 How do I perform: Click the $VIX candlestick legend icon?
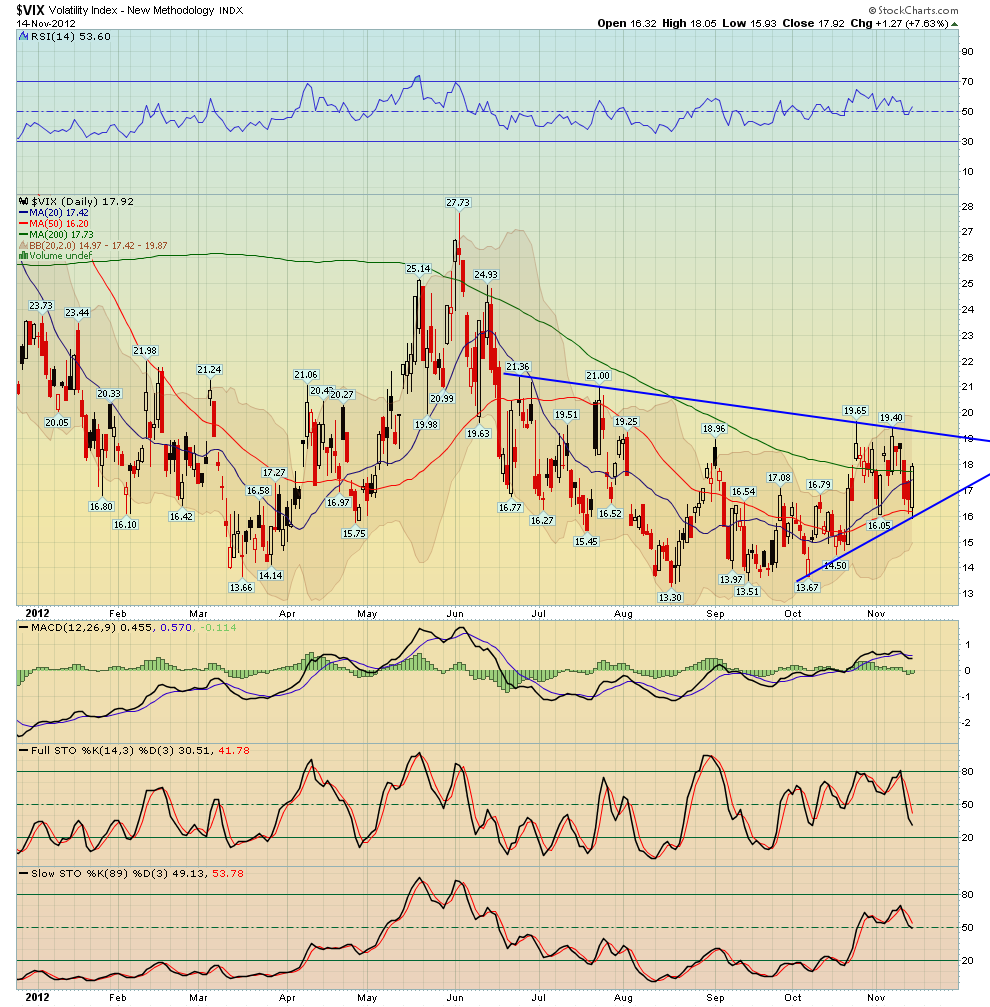tap(23, 201)
